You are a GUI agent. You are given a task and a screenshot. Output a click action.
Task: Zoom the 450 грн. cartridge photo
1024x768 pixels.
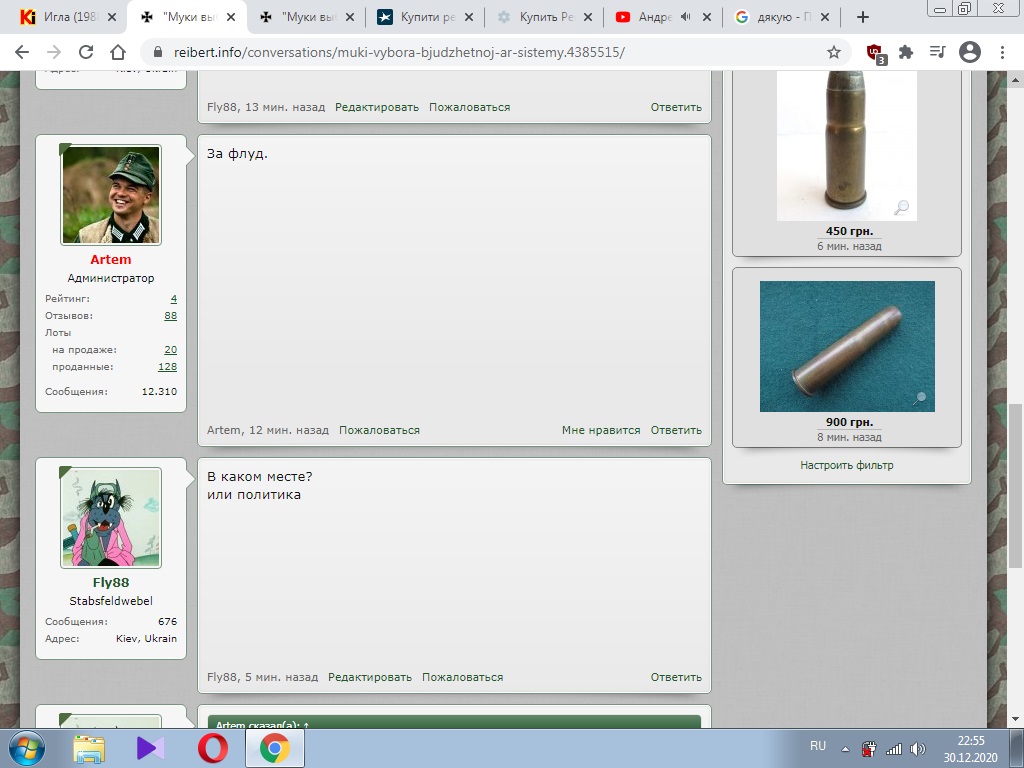(901, 208)
